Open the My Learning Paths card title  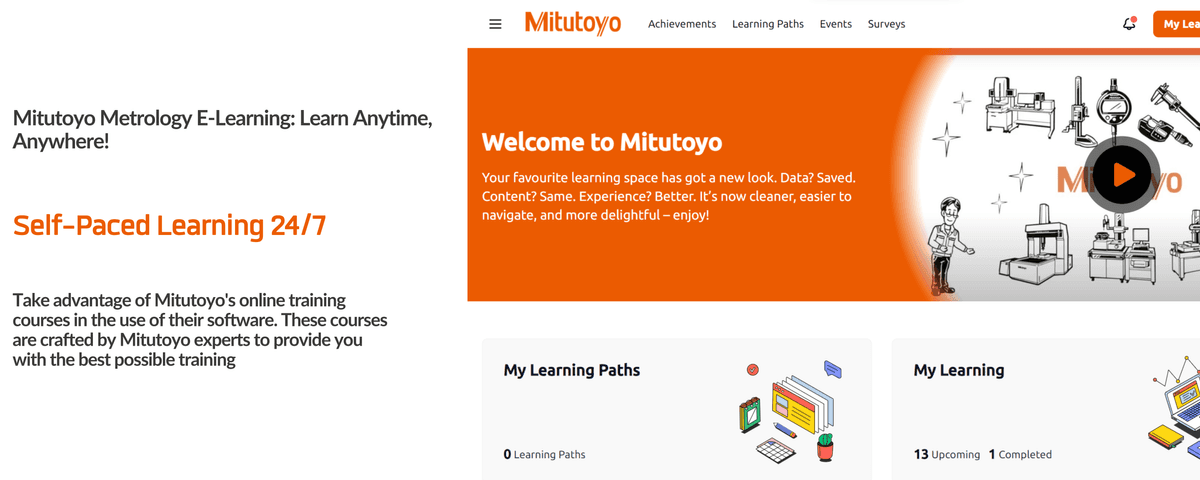point(571,370)
